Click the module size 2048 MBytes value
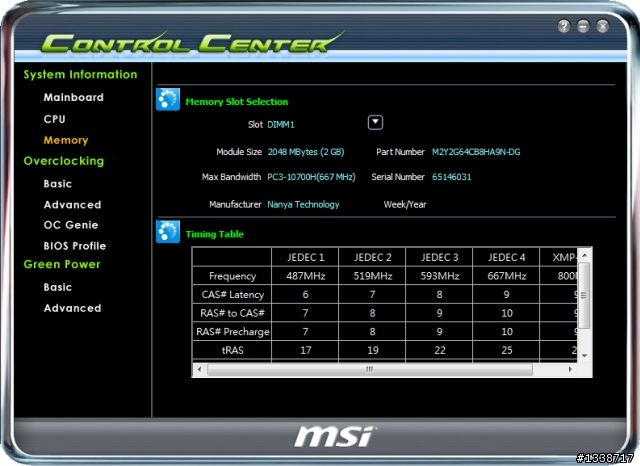The height and width of the screenshot is (466, 640). [306, 152]
